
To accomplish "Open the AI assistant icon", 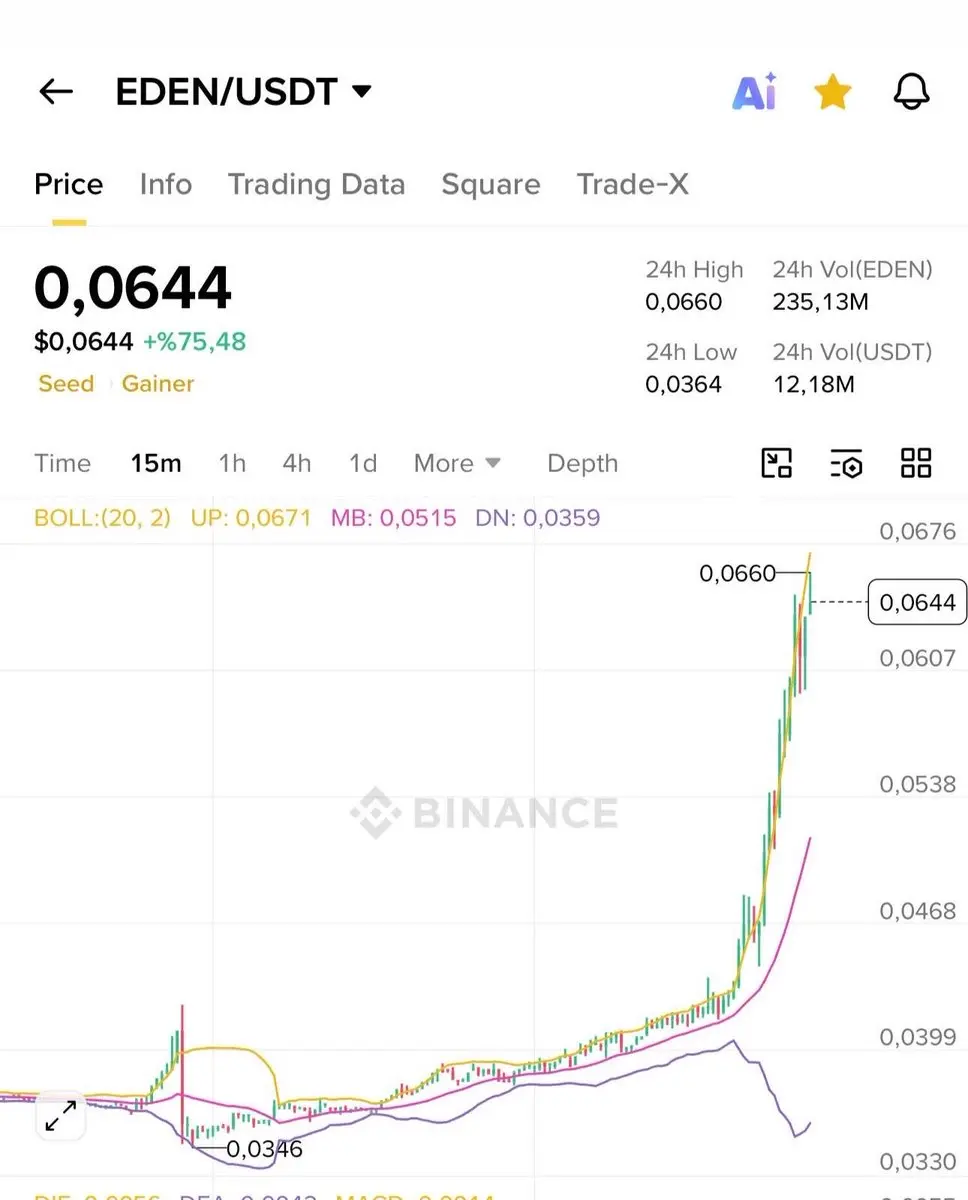I will click(754, 92).
